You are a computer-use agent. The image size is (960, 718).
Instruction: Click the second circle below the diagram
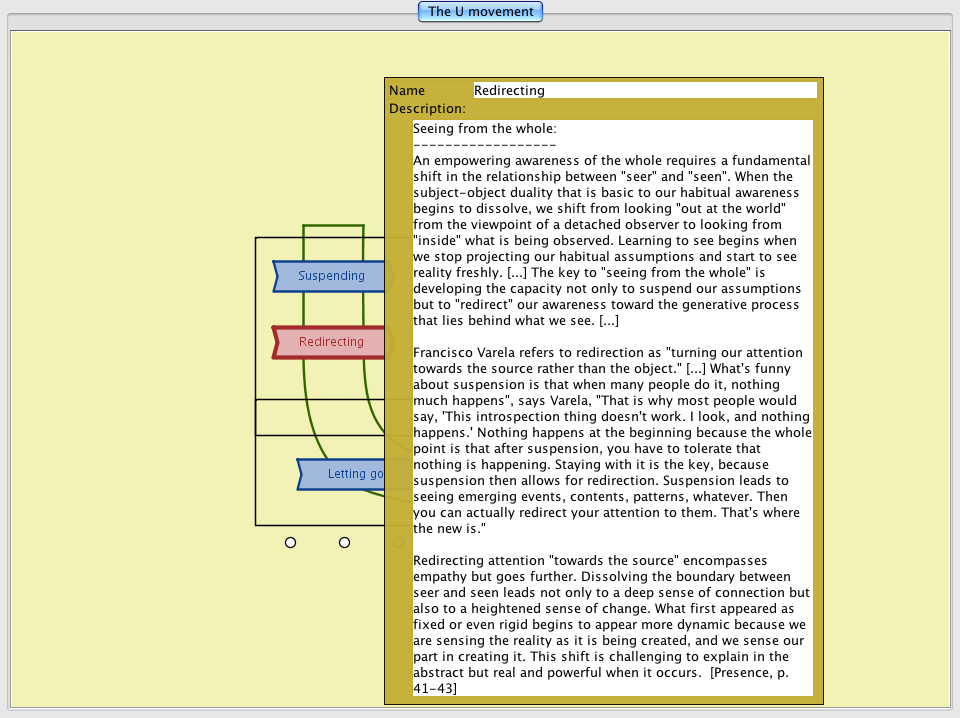[344, 542]
